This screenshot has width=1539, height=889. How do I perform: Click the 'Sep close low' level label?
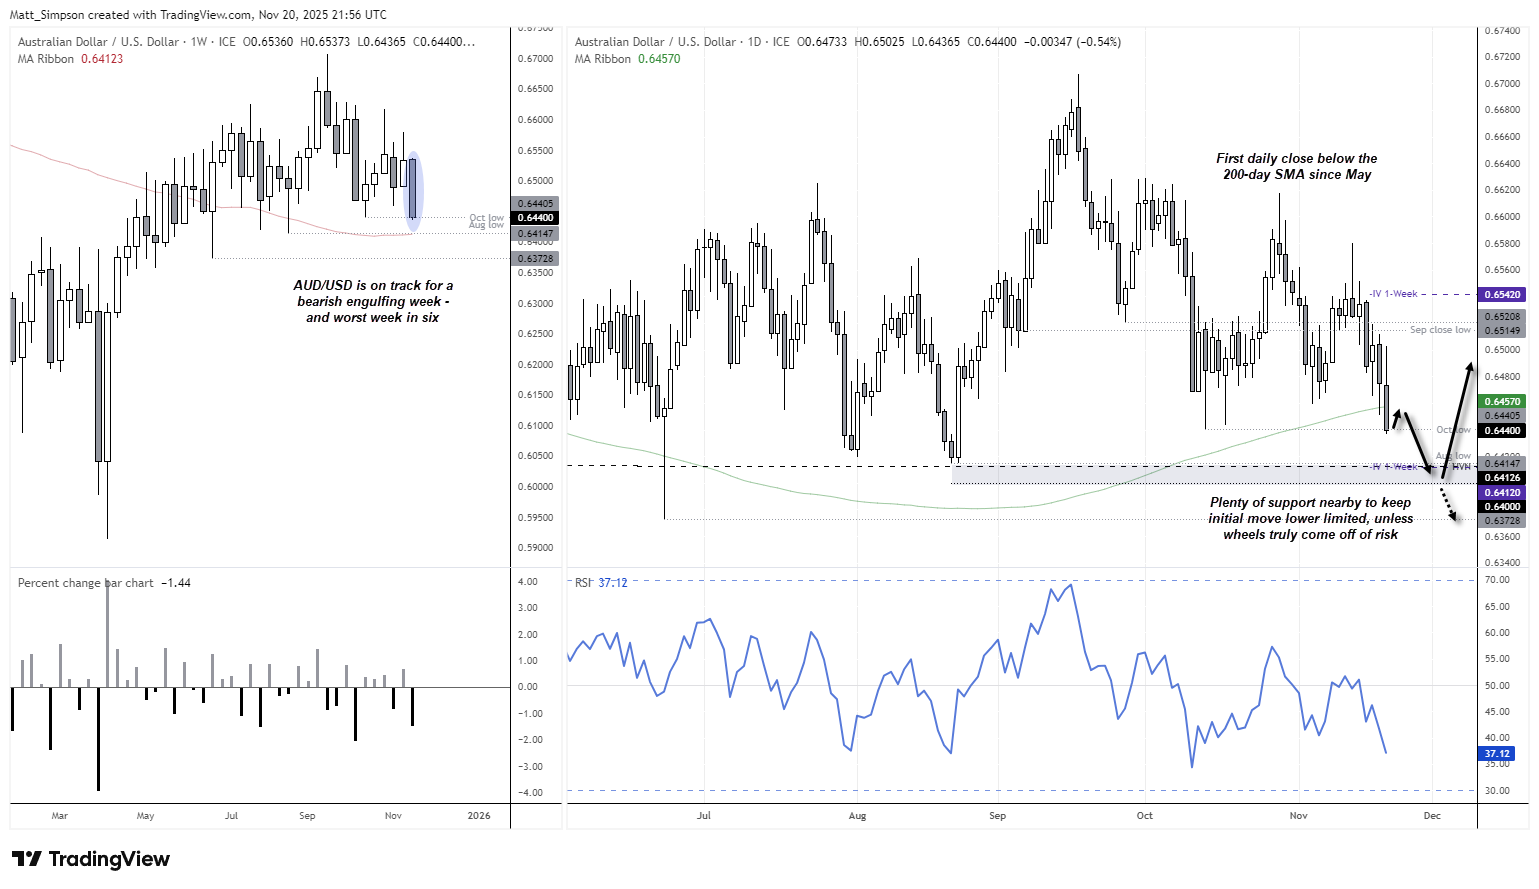pyautogui.click(x=1440, y=330)
